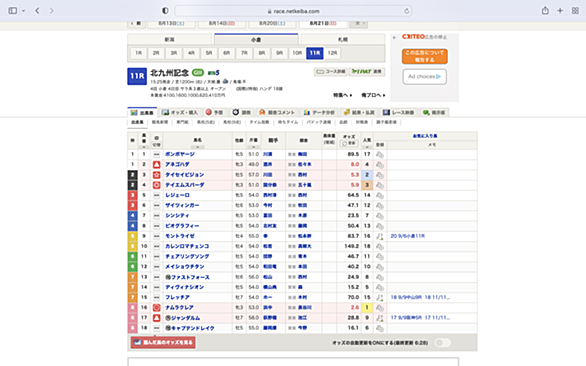Go back with Safari back arrow

tap(37, 11)
